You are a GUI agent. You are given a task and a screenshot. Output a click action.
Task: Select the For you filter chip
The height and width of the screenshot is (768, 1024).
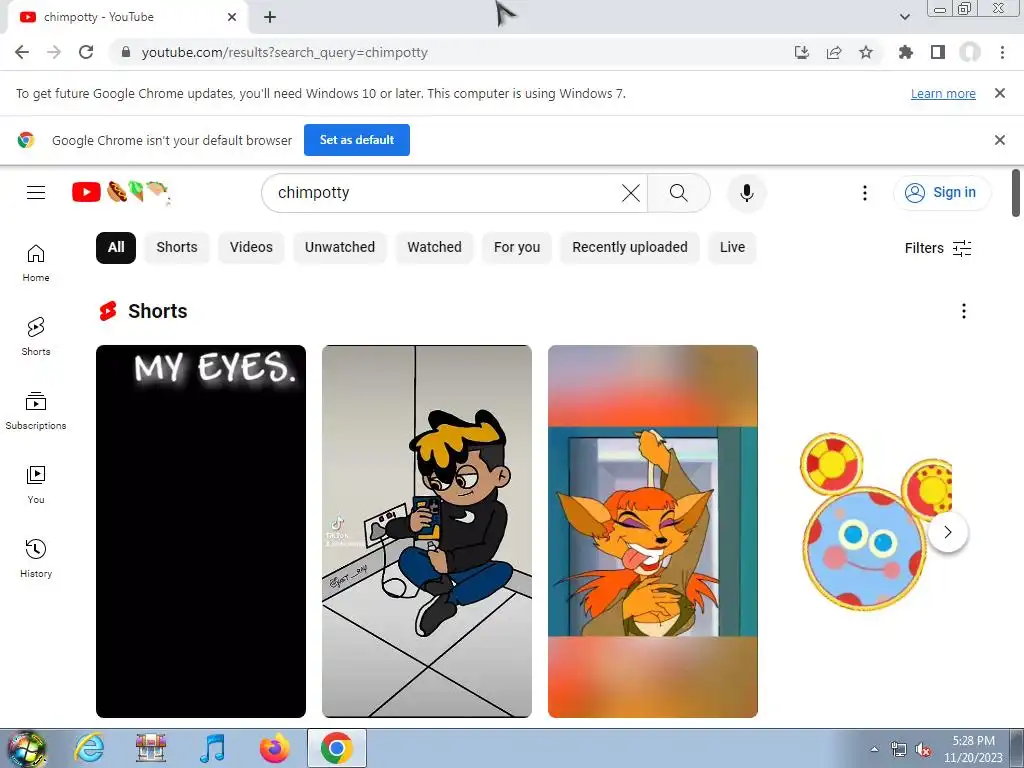(x=517, y=248)
